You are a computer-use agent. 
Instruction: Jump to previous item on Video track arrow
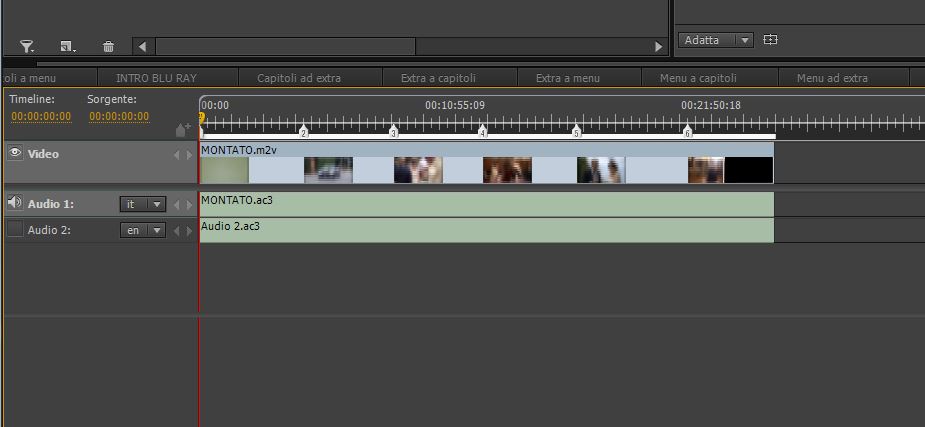176,155
